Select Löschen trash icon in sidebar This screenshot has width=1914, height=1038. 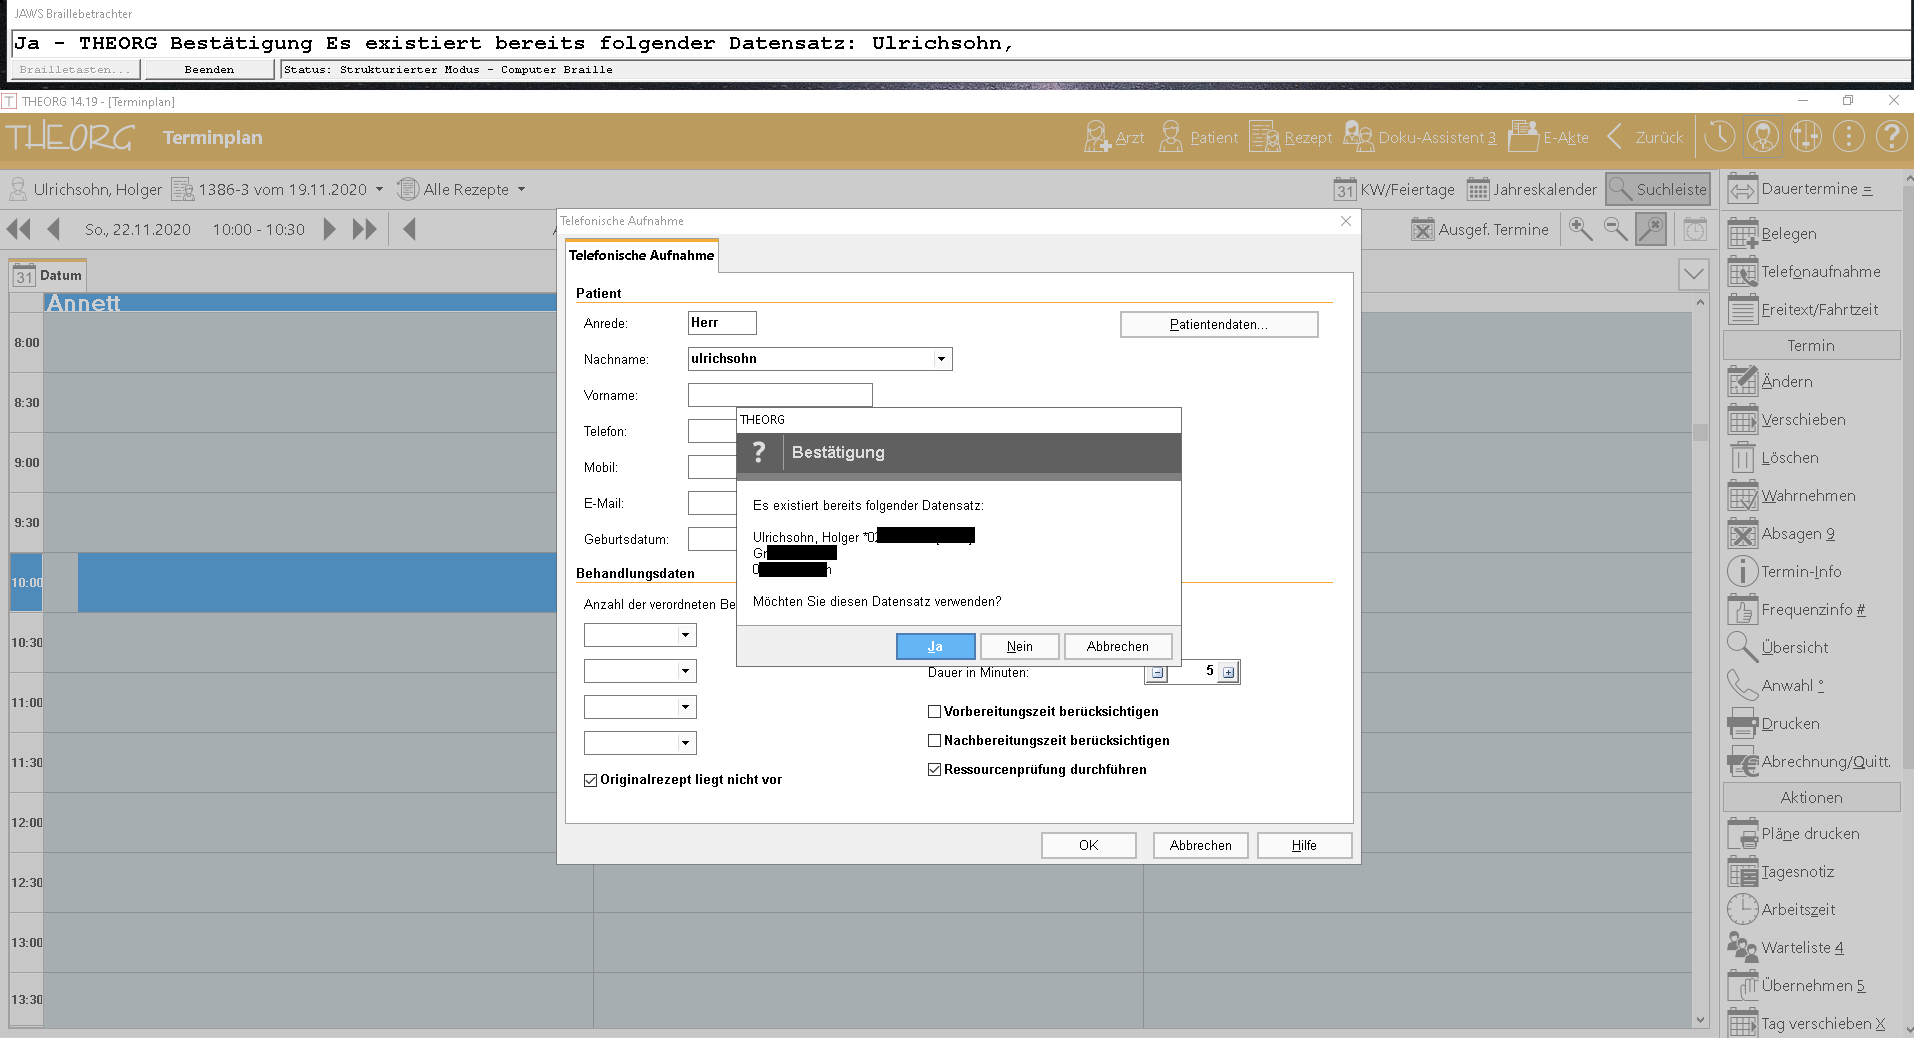click(1742, 458)
